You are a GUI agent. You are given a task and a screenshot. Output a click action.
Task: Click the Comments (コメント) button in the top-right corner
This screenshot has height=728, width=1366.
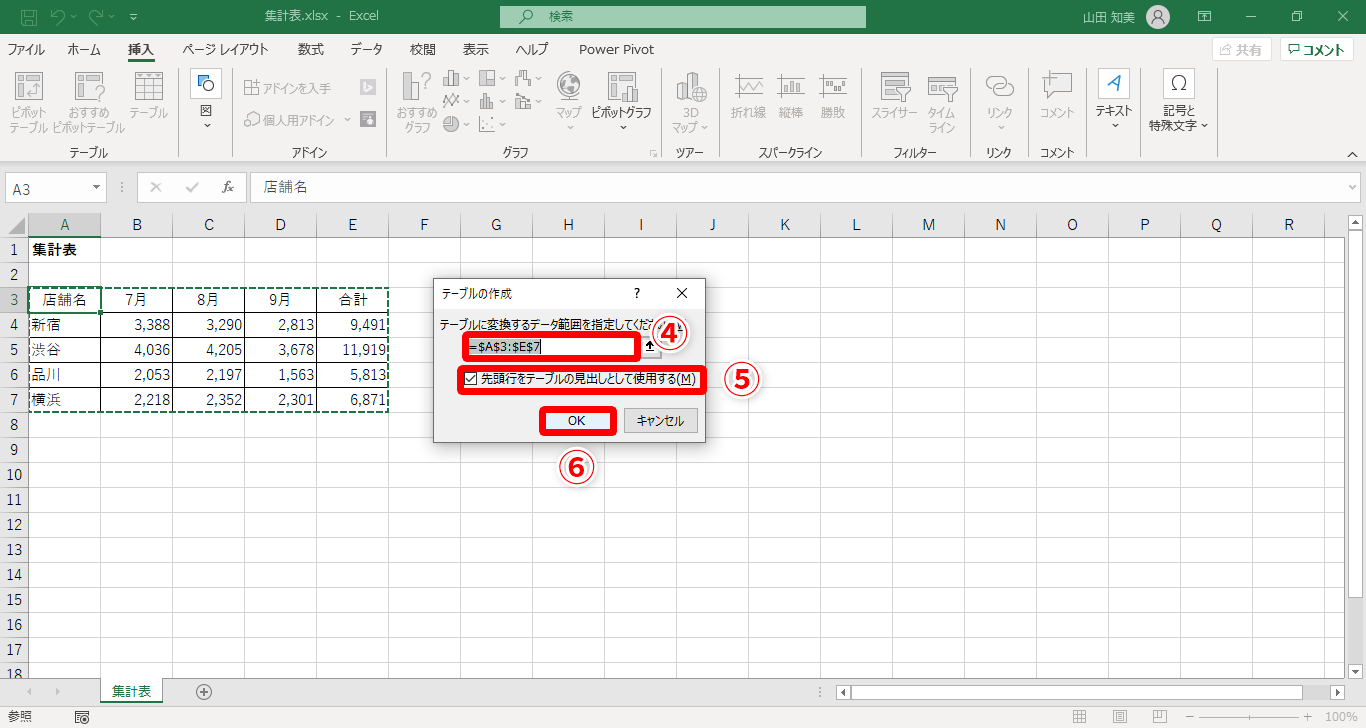click(1317, 50)
